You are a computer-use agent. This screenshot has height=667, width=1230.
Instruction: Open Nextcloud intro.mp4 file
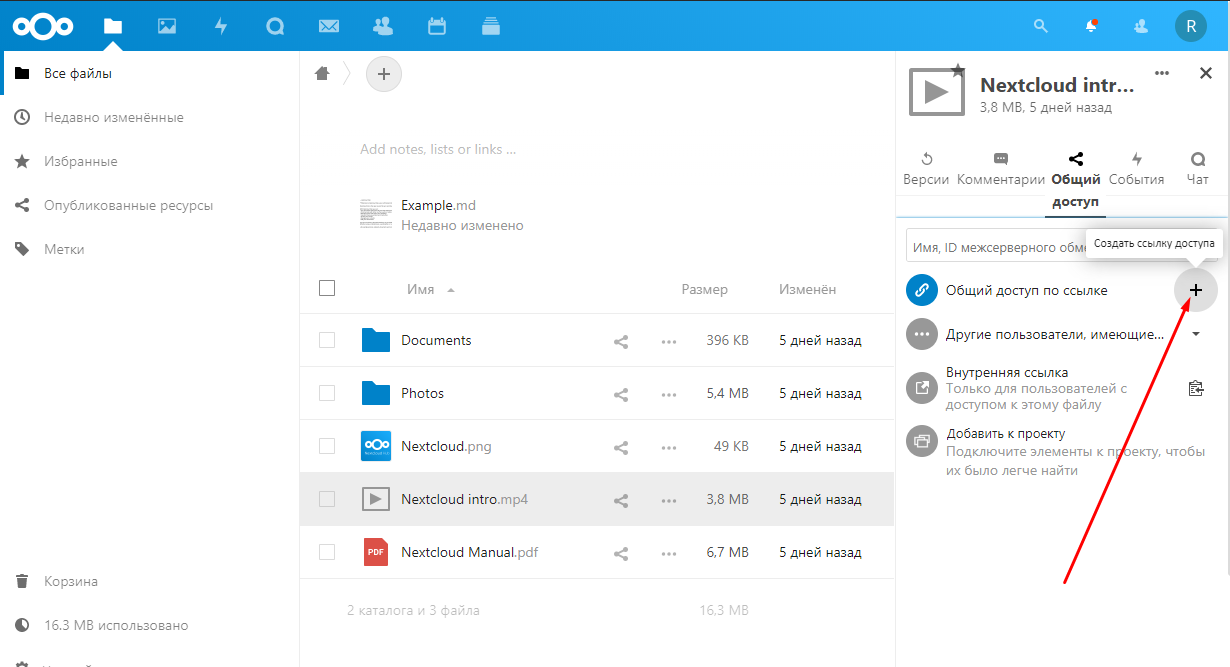464,499
